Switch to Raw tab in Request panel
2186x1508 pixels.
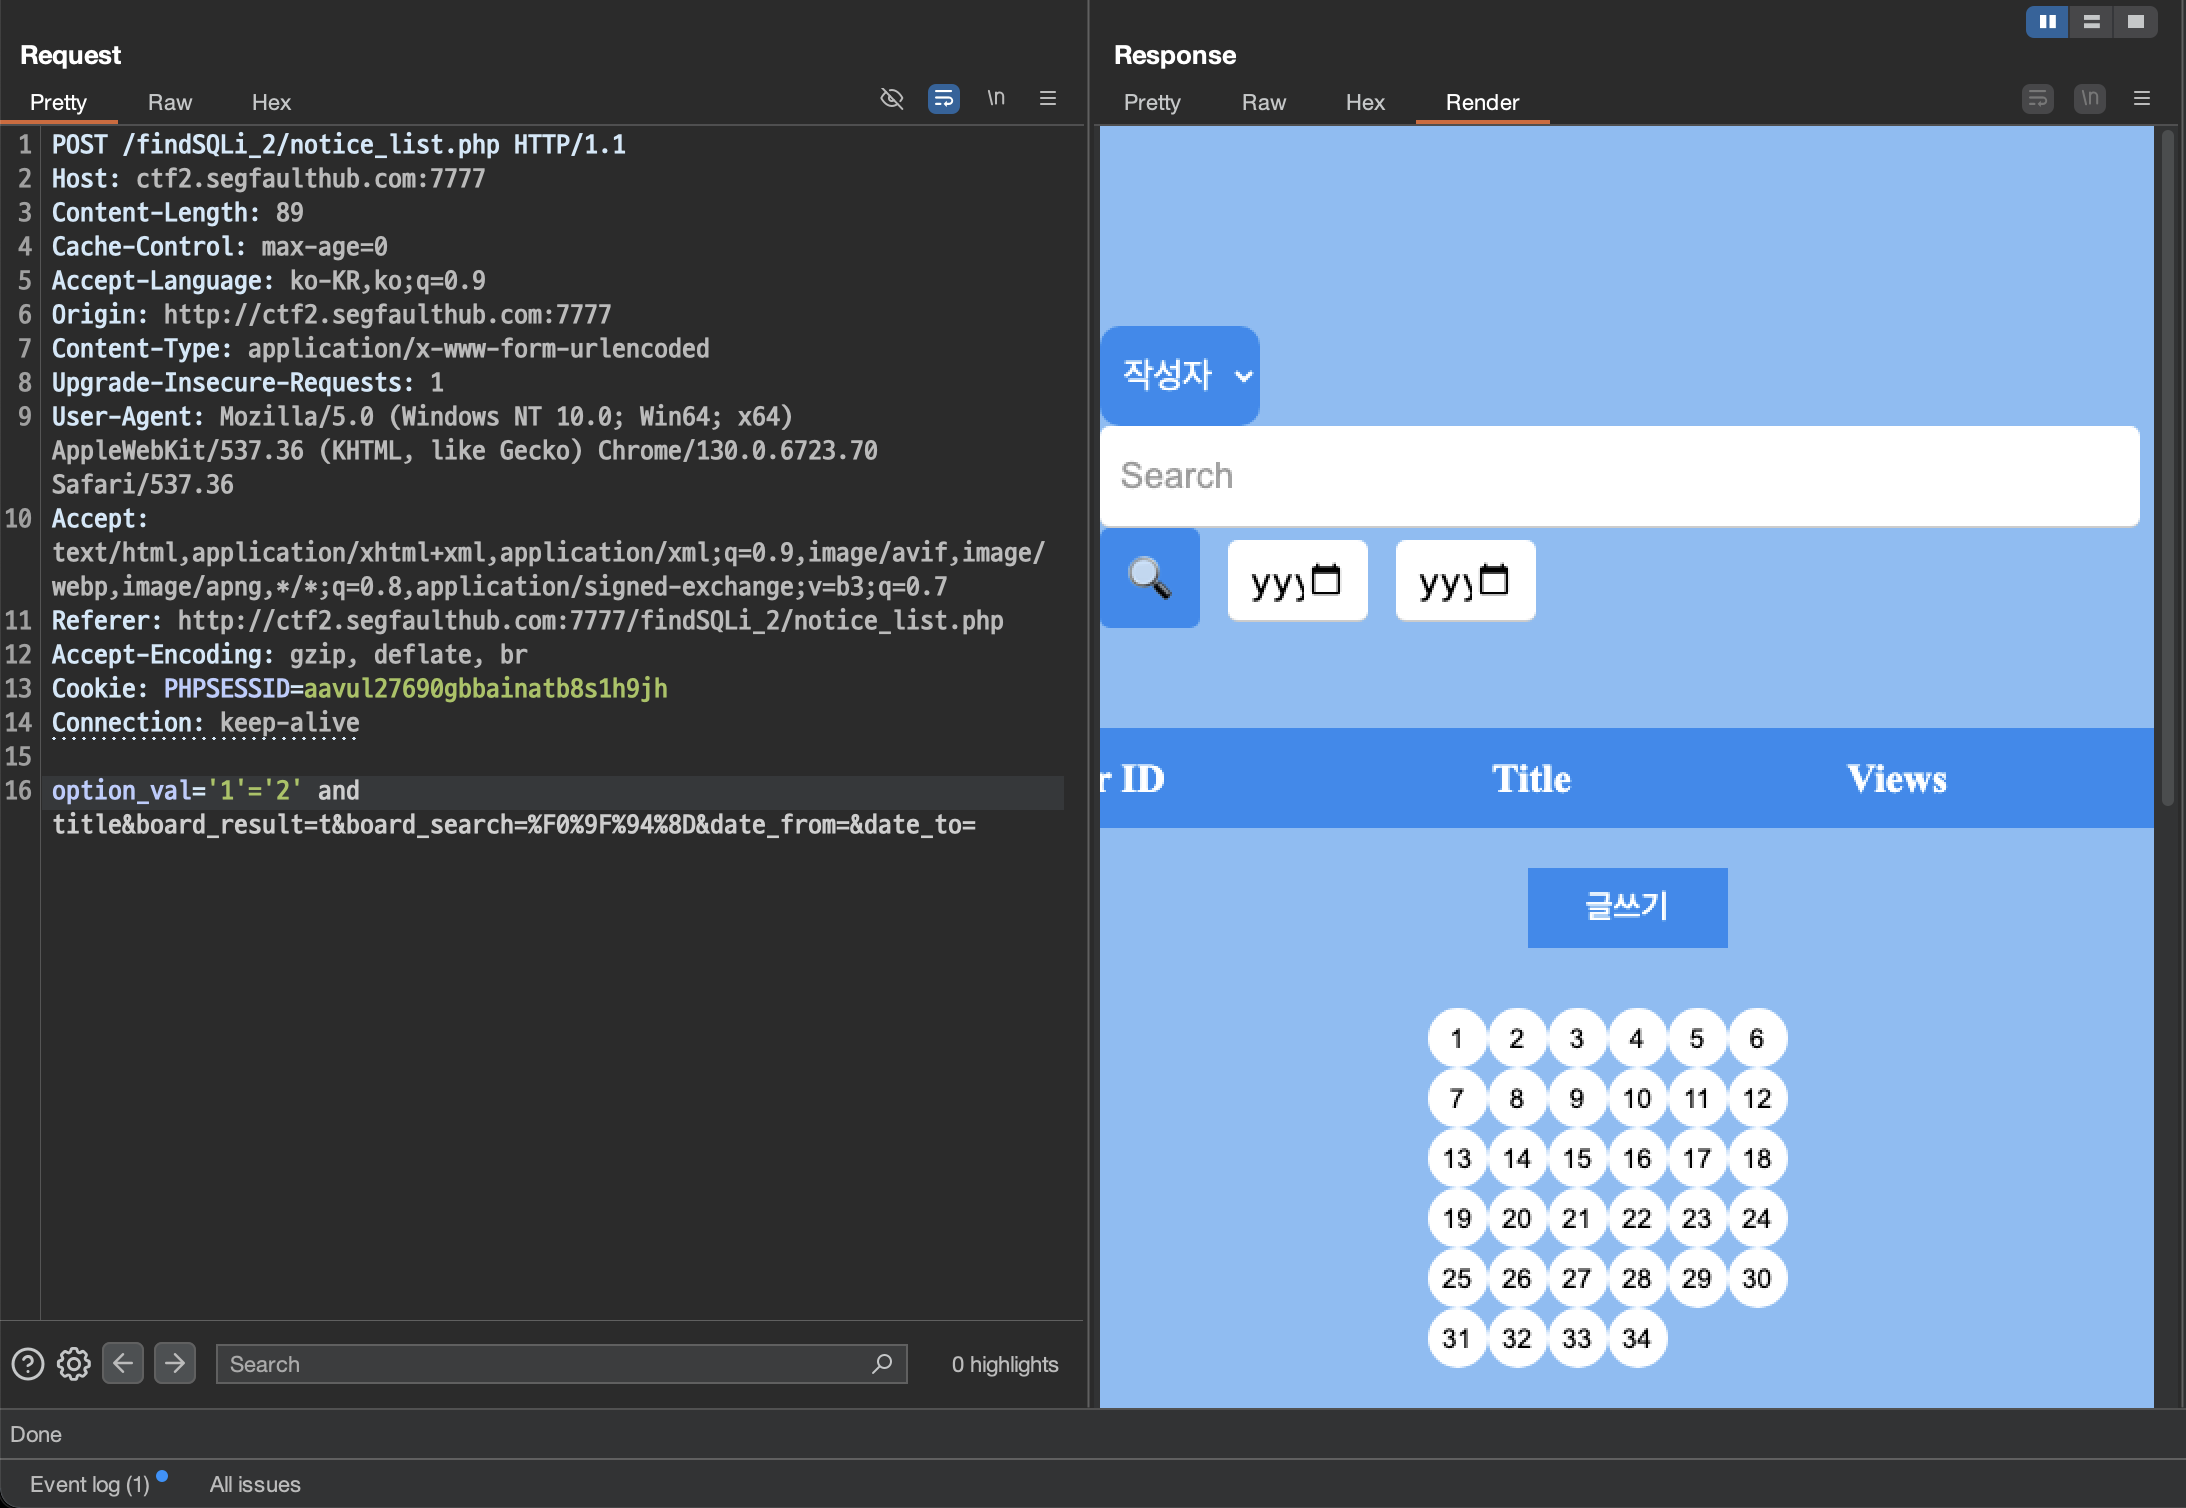point(169,102)
